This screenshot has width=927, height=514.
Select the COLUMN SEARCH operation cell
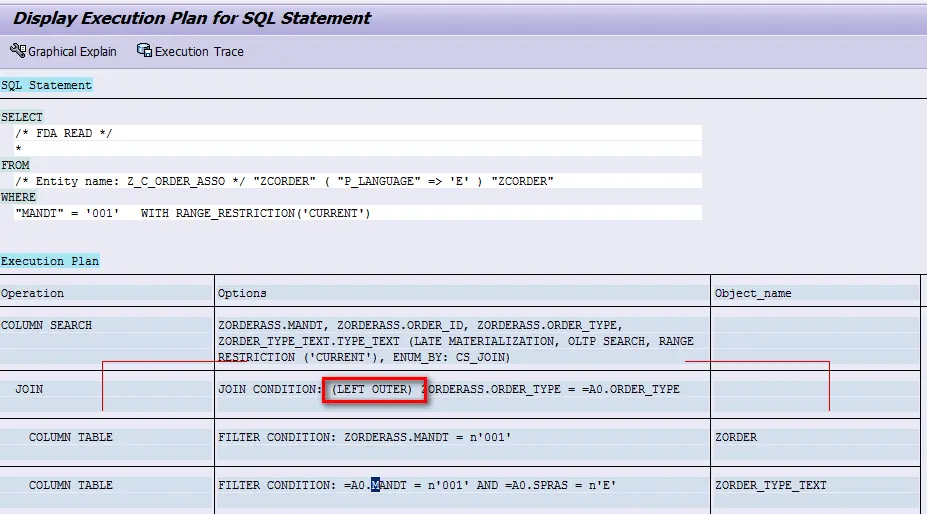(46, 325)
